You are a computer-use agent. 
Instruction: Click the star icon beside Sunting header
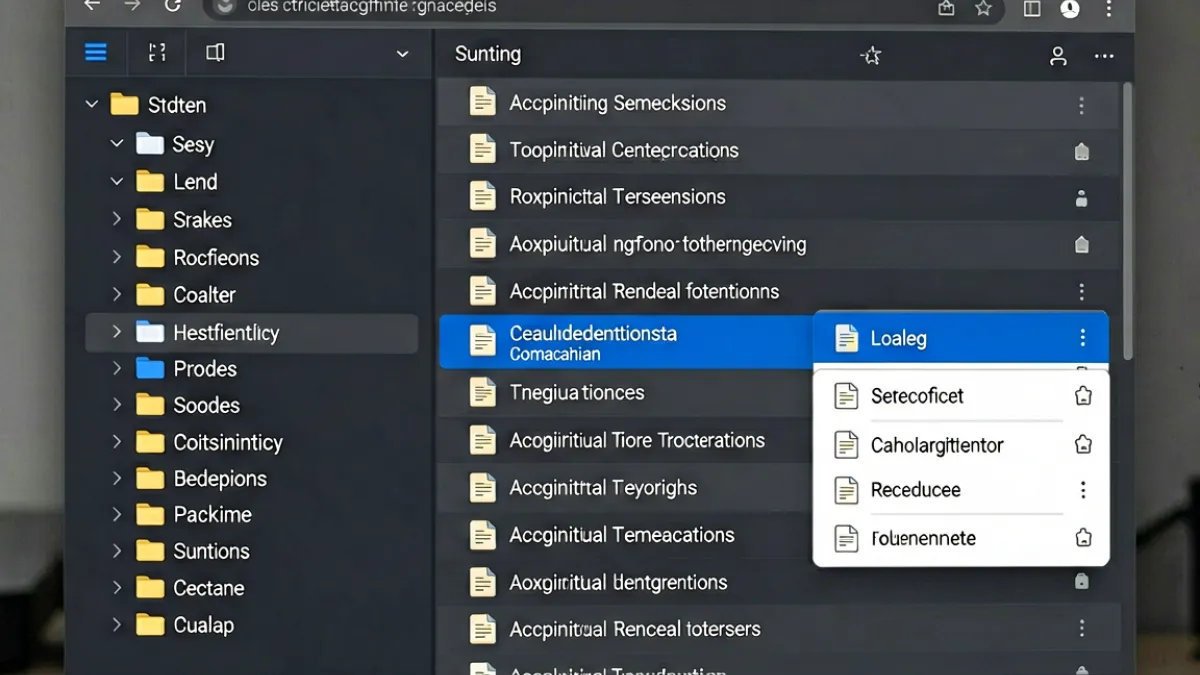click(871, 56)
